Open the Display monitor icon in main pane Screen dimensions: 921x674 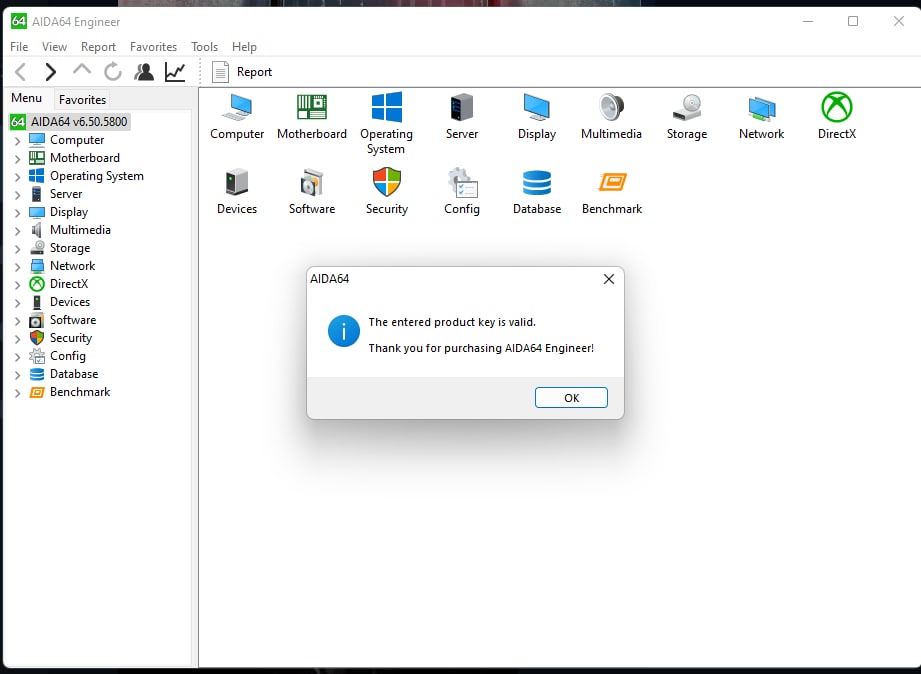tap(536, 108)
